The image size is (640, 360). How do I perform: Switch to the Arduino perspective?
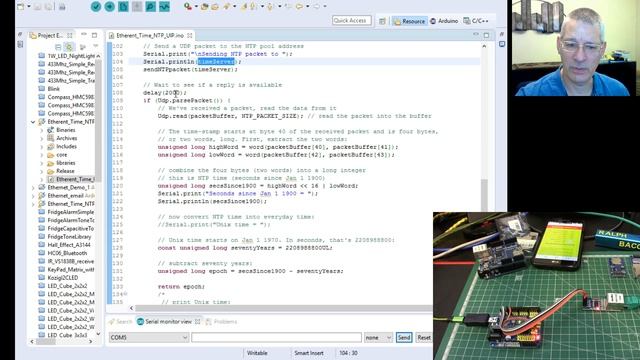[x=444, y=21]
